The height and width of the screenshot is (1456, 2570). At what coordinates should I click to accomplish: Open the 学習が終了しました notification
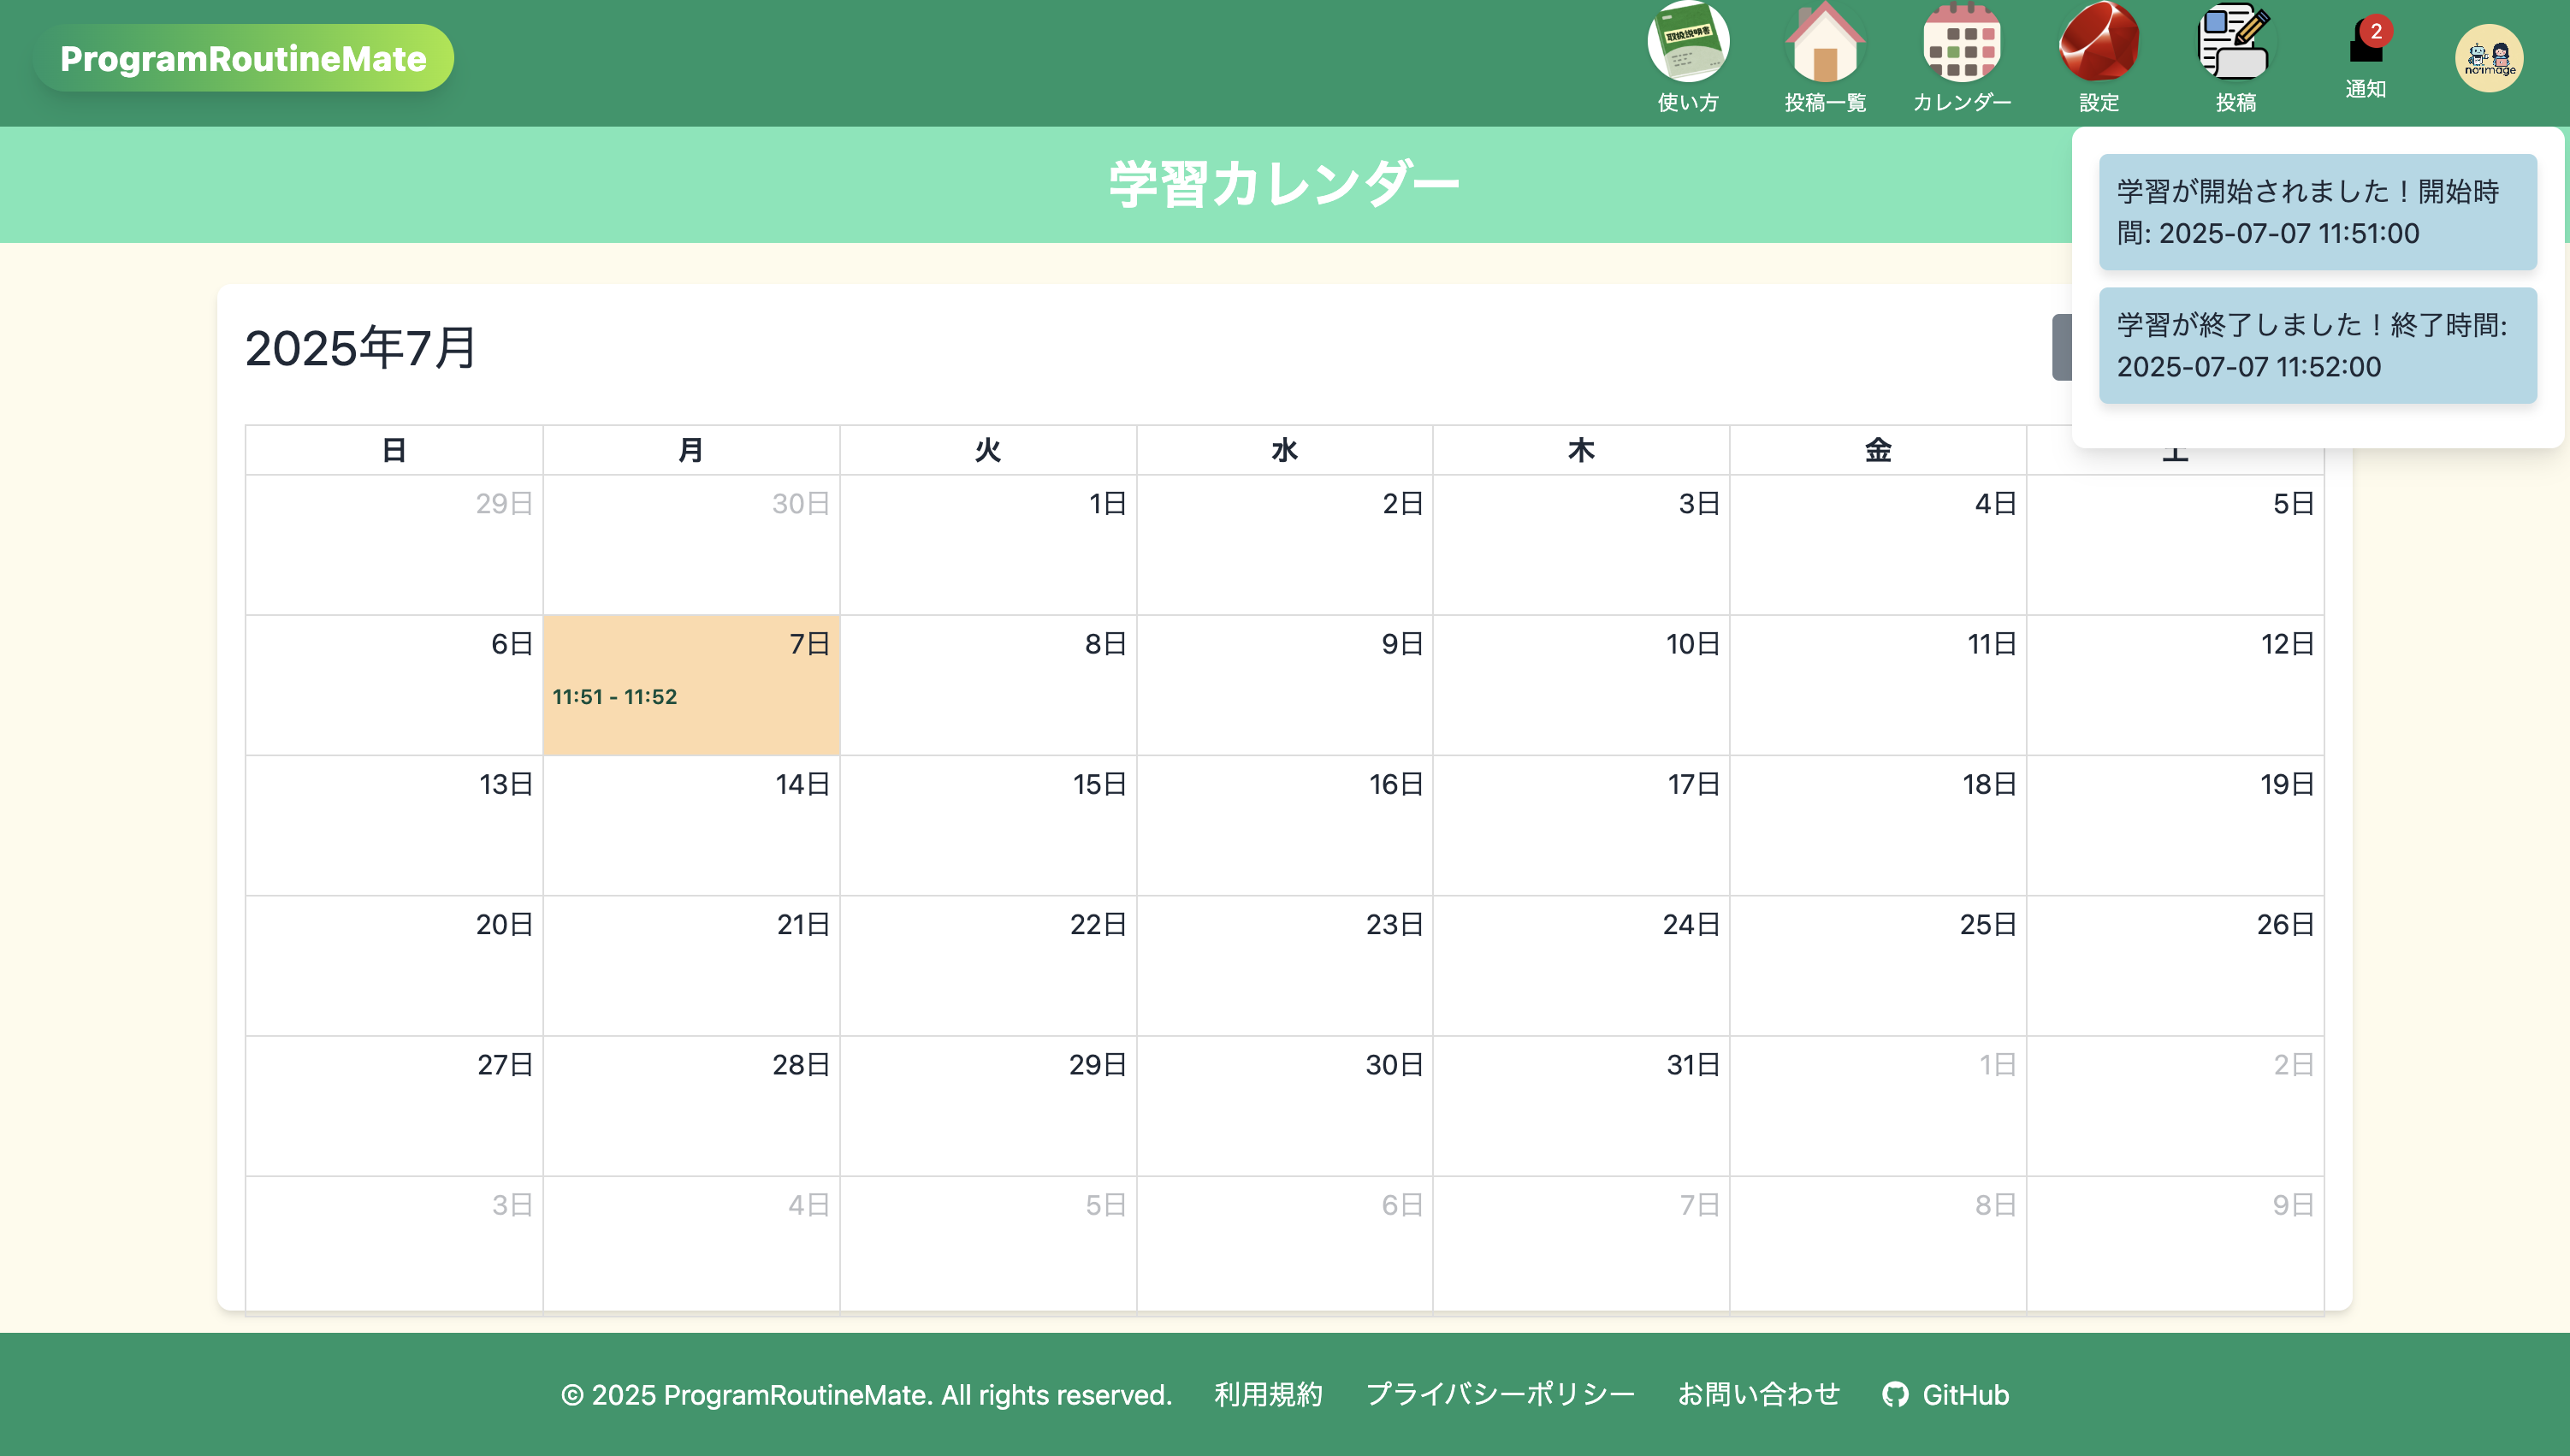[x=2318, y=346]
